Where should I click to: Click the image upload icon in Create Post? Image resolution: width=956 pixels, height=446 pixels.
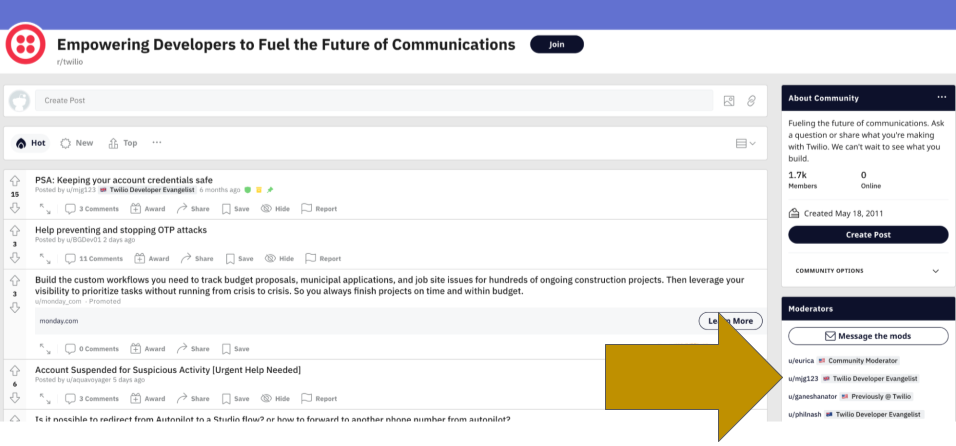tap(729, 101)
